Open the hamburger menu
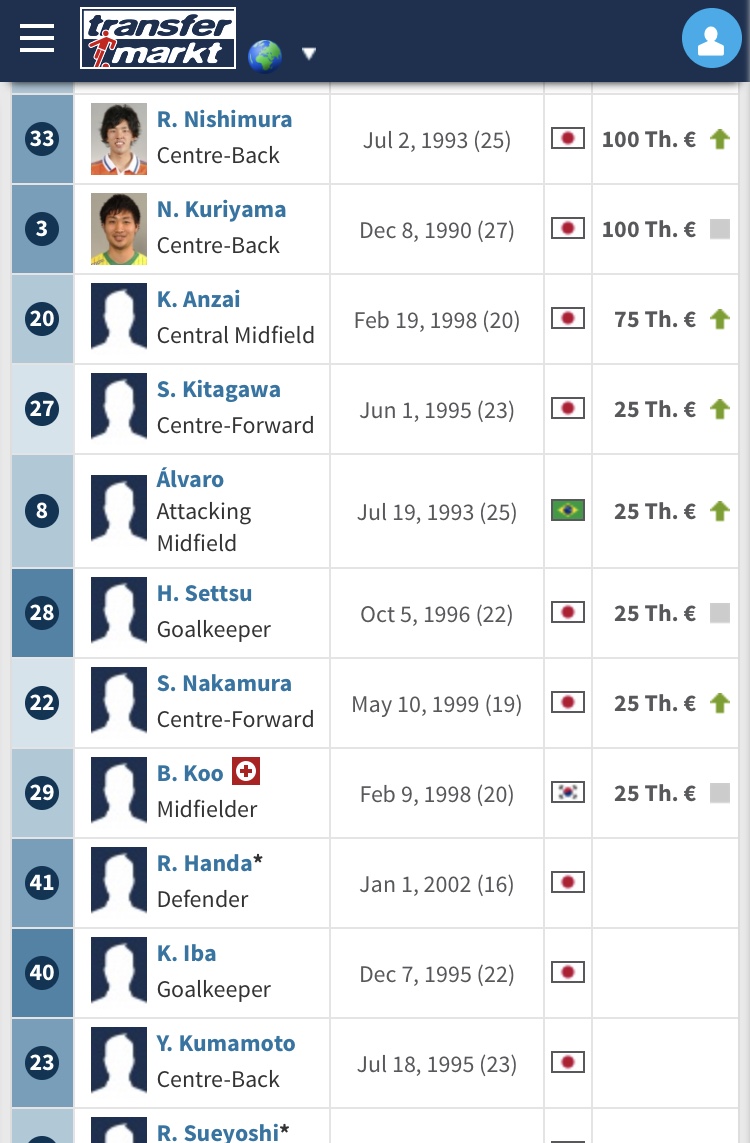 click(x=37, y=38)
